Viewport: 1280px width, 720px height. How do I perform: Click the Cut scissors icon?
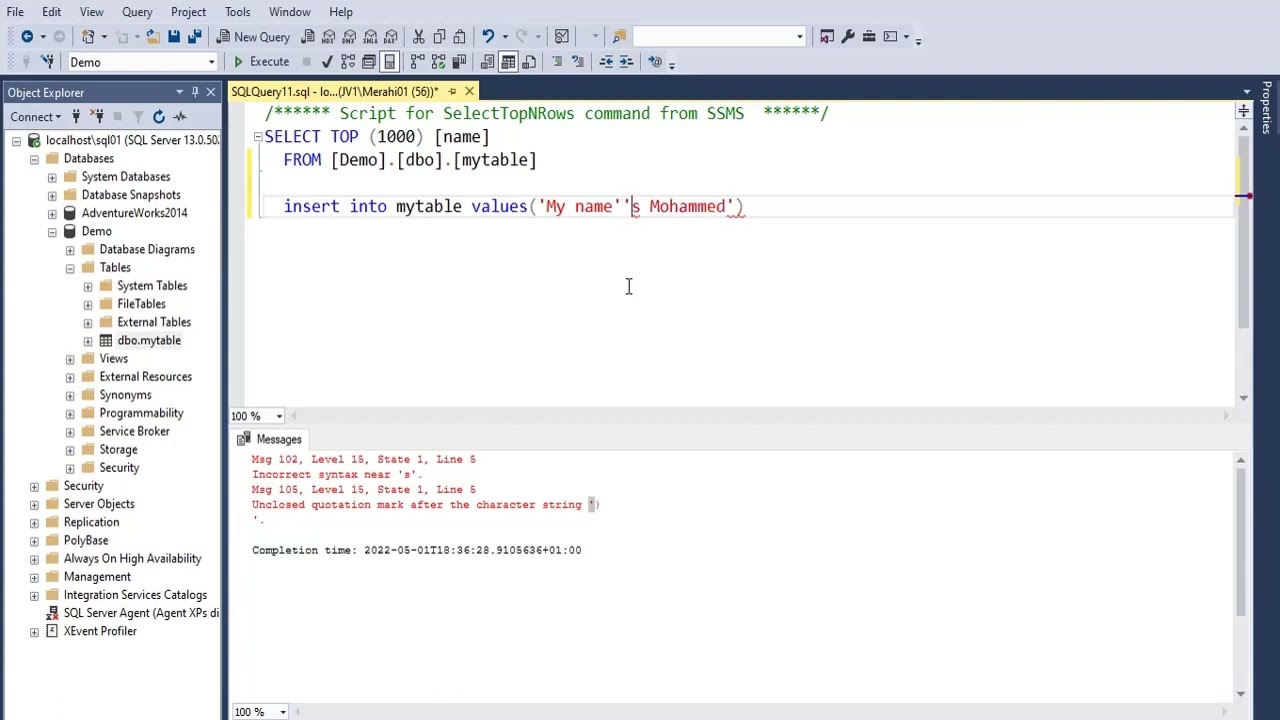418,37
